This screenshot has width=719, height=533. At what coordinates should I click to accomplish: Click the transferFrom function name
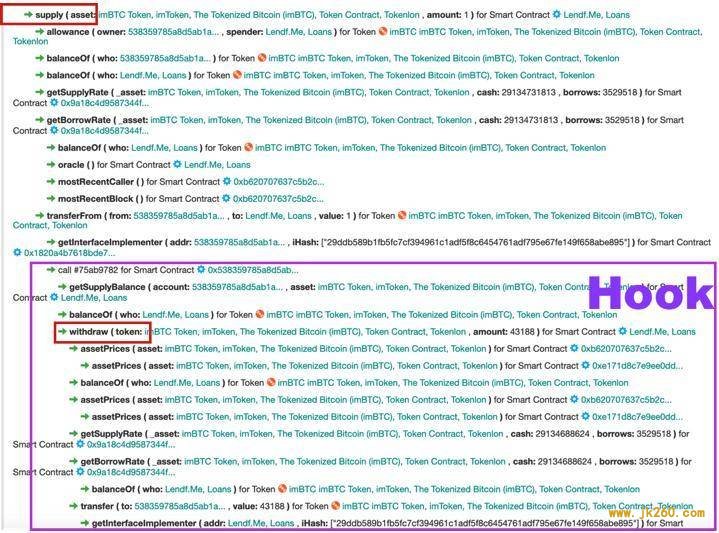[x=74, y=216]
